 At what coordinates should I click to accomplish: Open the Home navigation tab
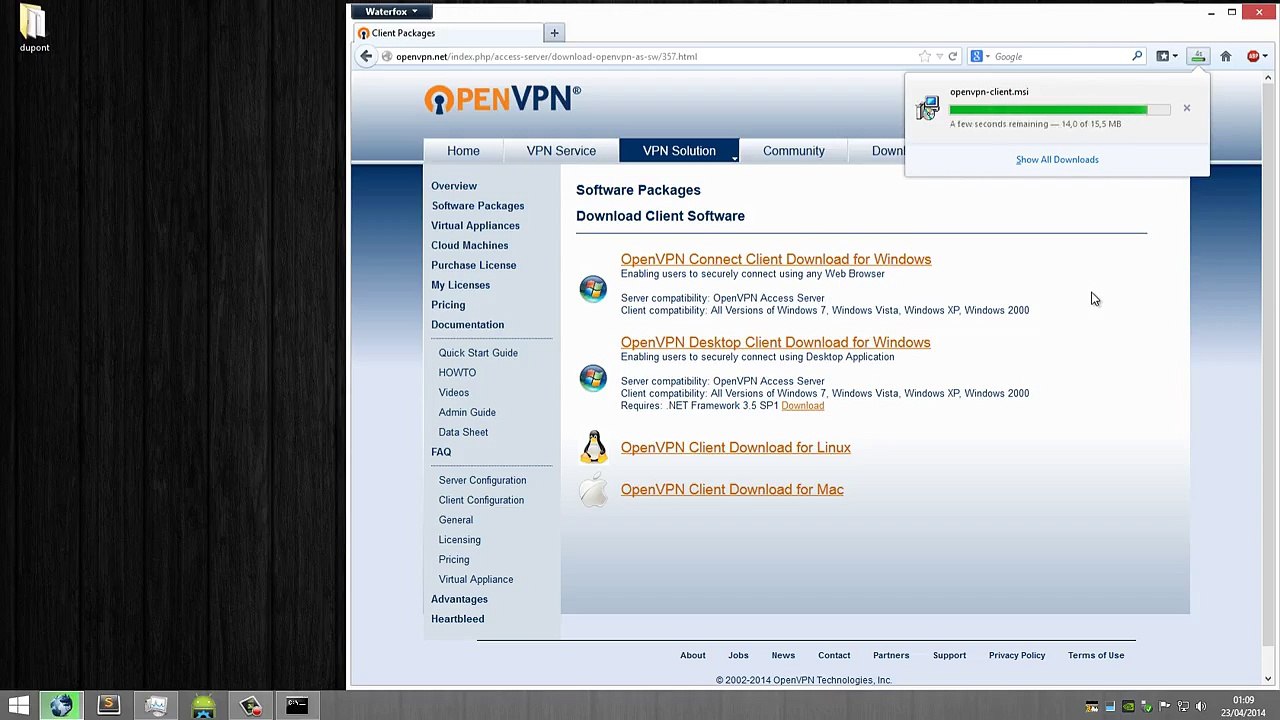point(463,151)
